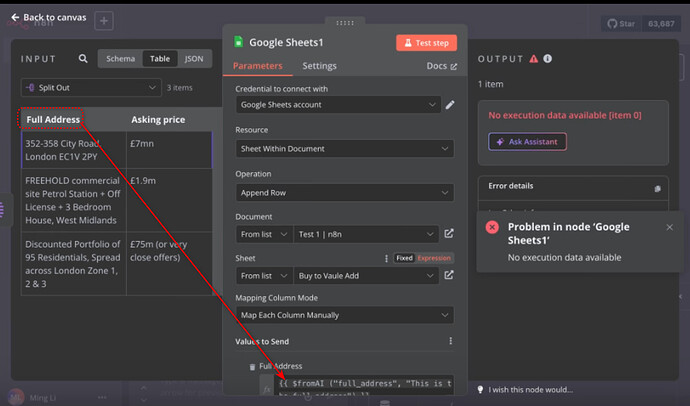The image size is (690, 406).
Task: Select Table view in the Input panel
Action: pyautogui.click(x=160, y=59)
